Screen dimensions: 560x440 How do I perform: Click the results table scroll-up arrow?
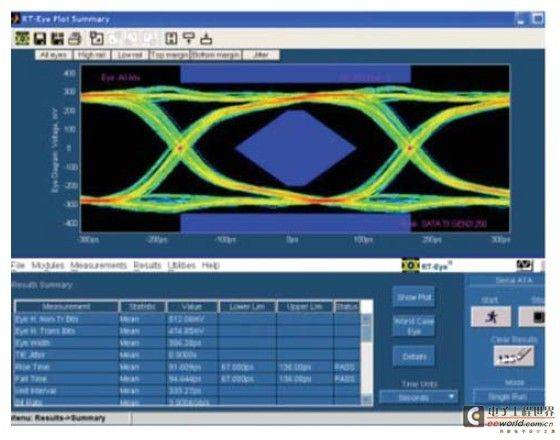click(367, 319)
